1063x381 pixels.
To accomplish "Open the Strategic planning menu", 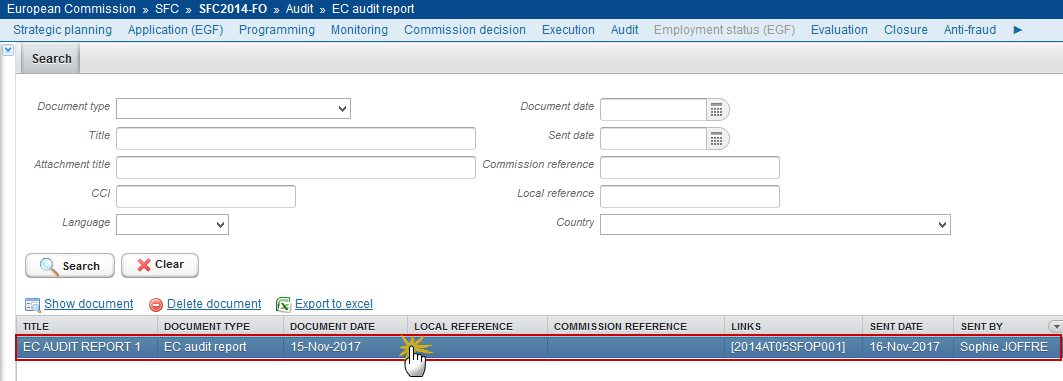I will pyautogui.click(x=62, y=30).
